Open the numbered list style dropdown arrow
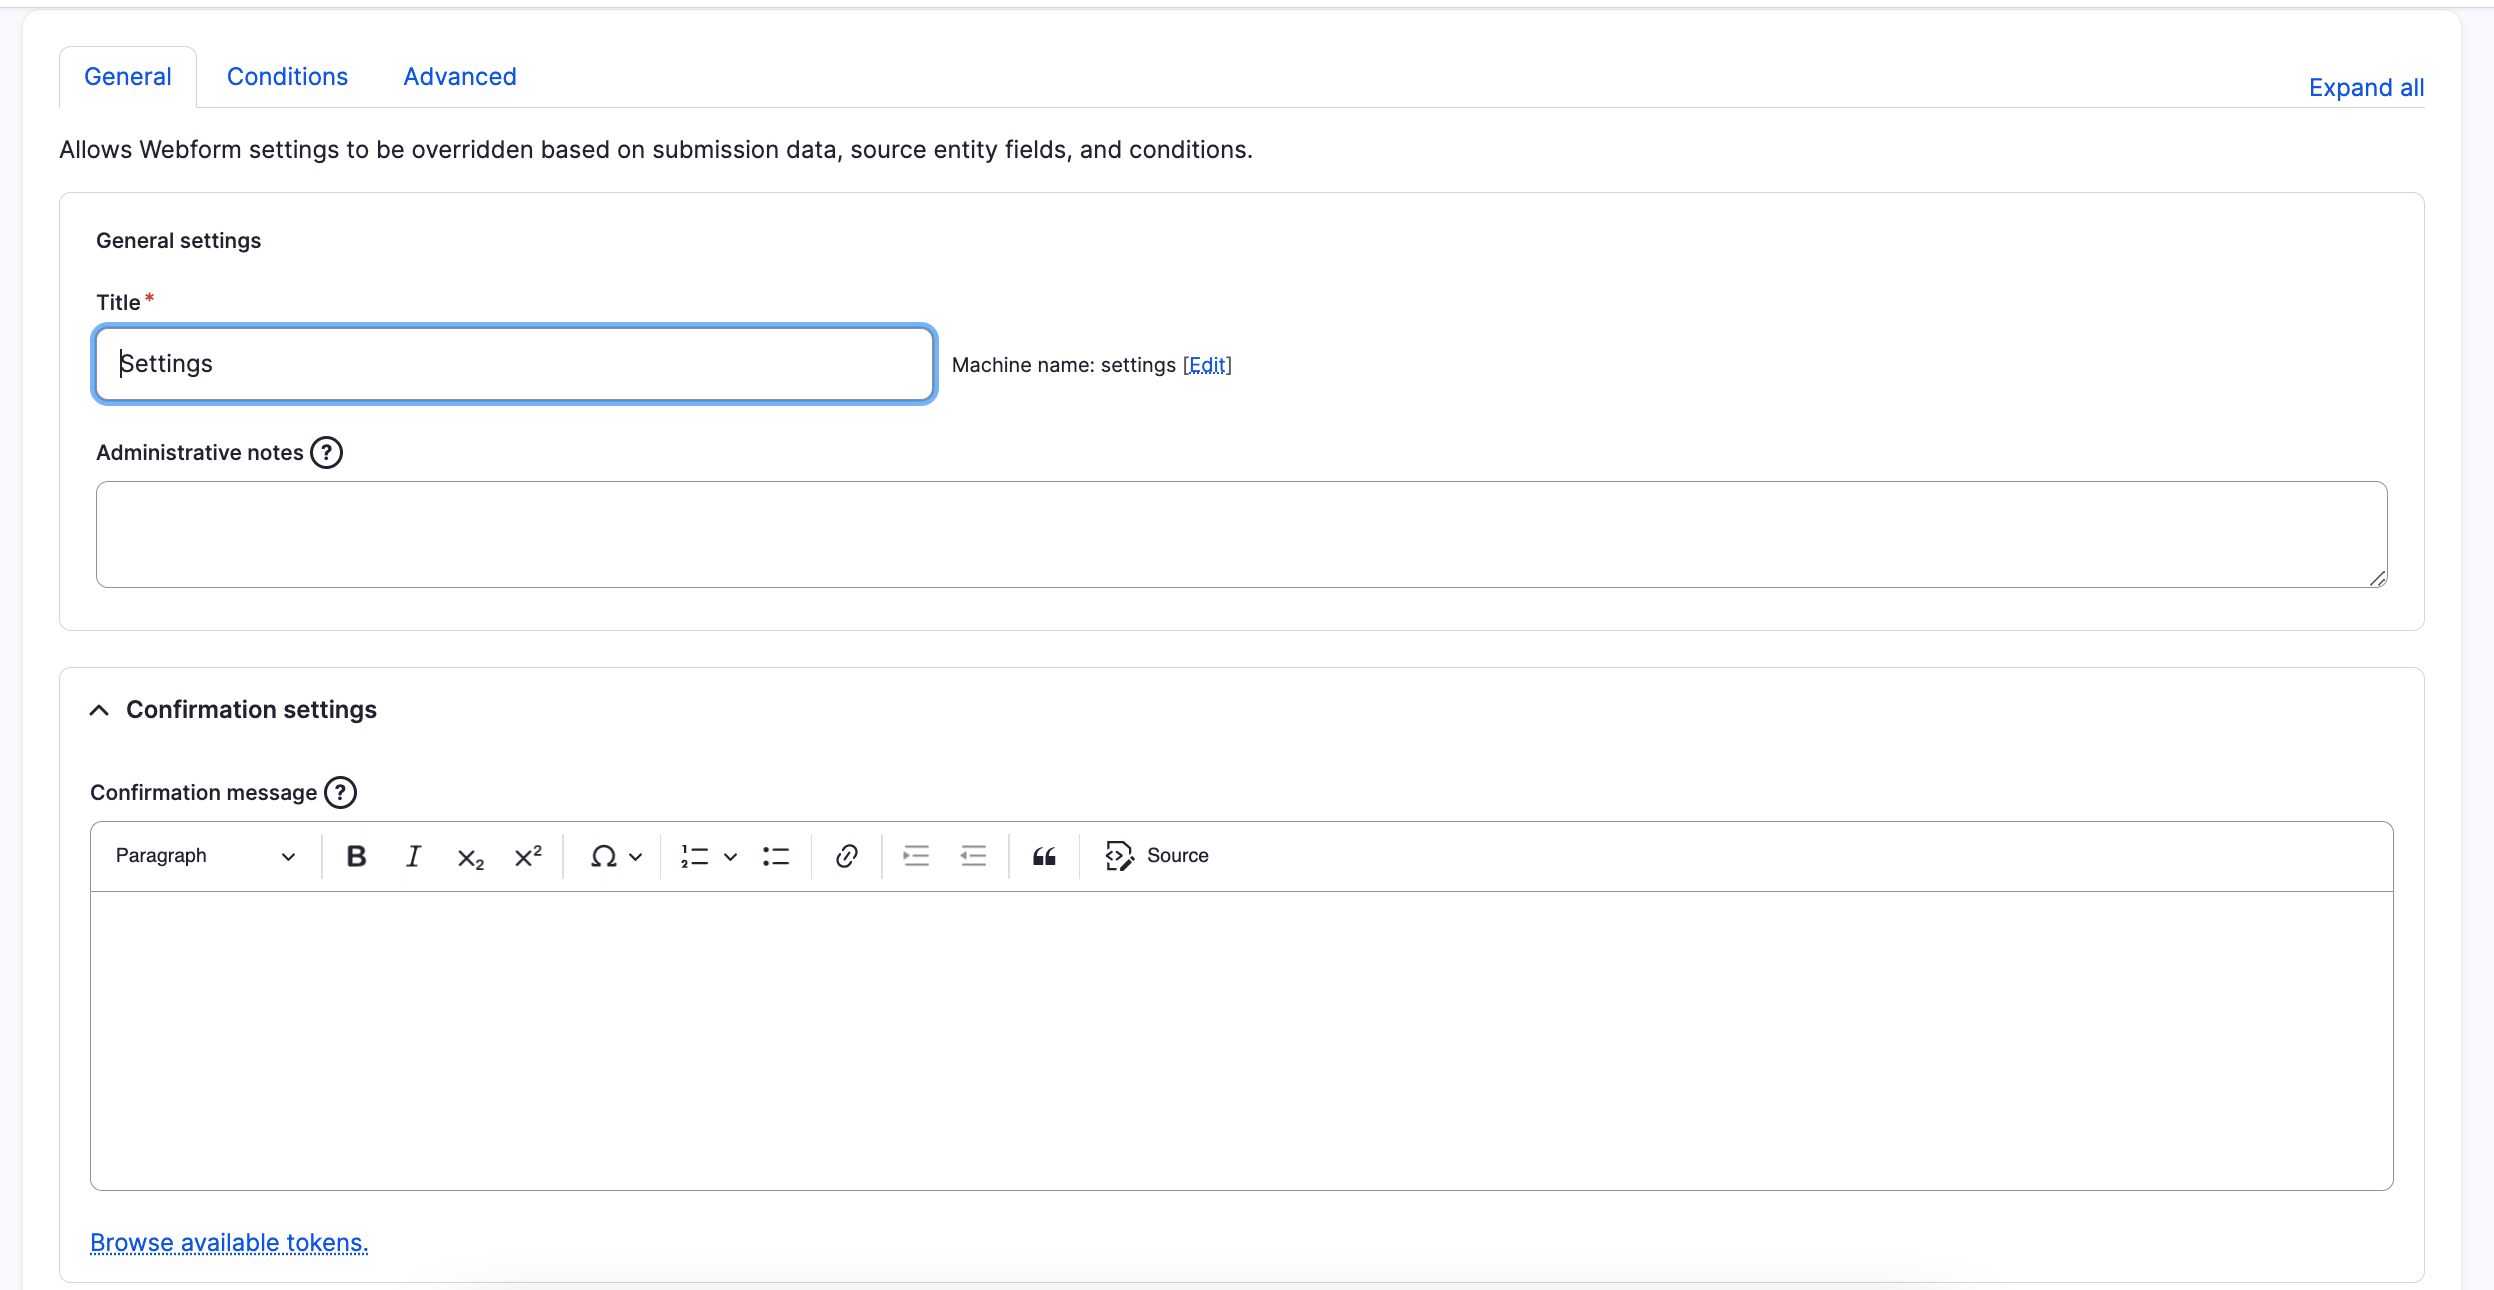2494x1290 pixels. (731, 857)
